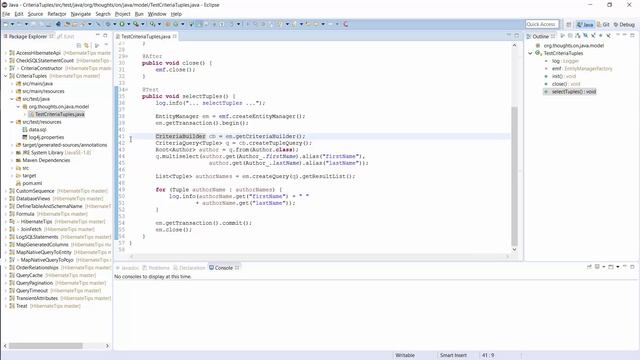Select selectTuples() in the Outline
640x360 pixels.
point(570,91)
